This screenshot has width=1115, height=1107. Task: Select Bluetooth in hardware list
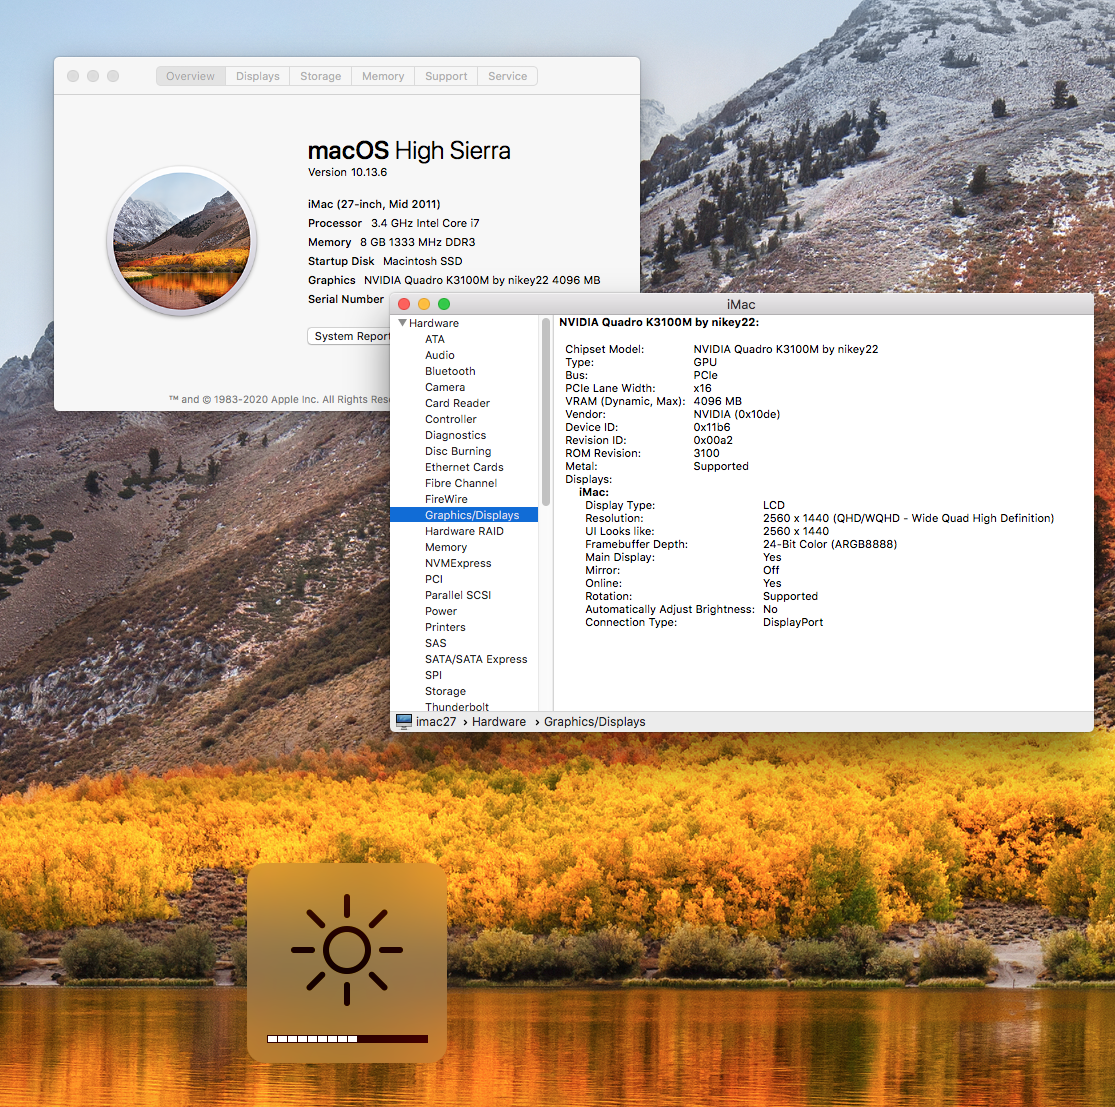point(450,371)
